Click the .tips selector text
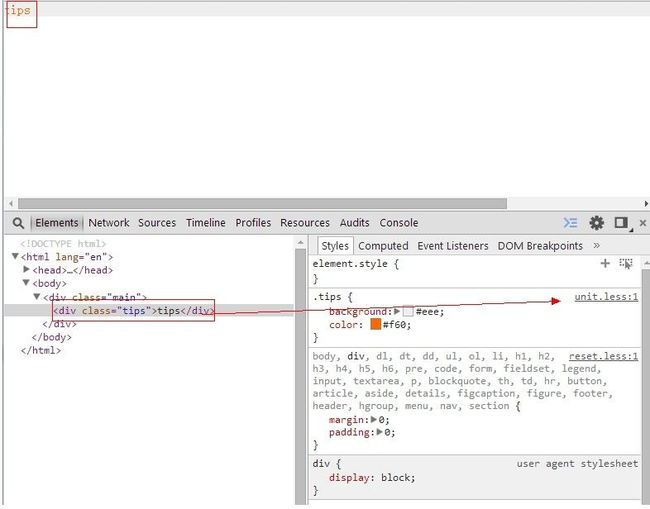Image resolution: width=650 pixels, height=509 pixels. click(327, 297)
